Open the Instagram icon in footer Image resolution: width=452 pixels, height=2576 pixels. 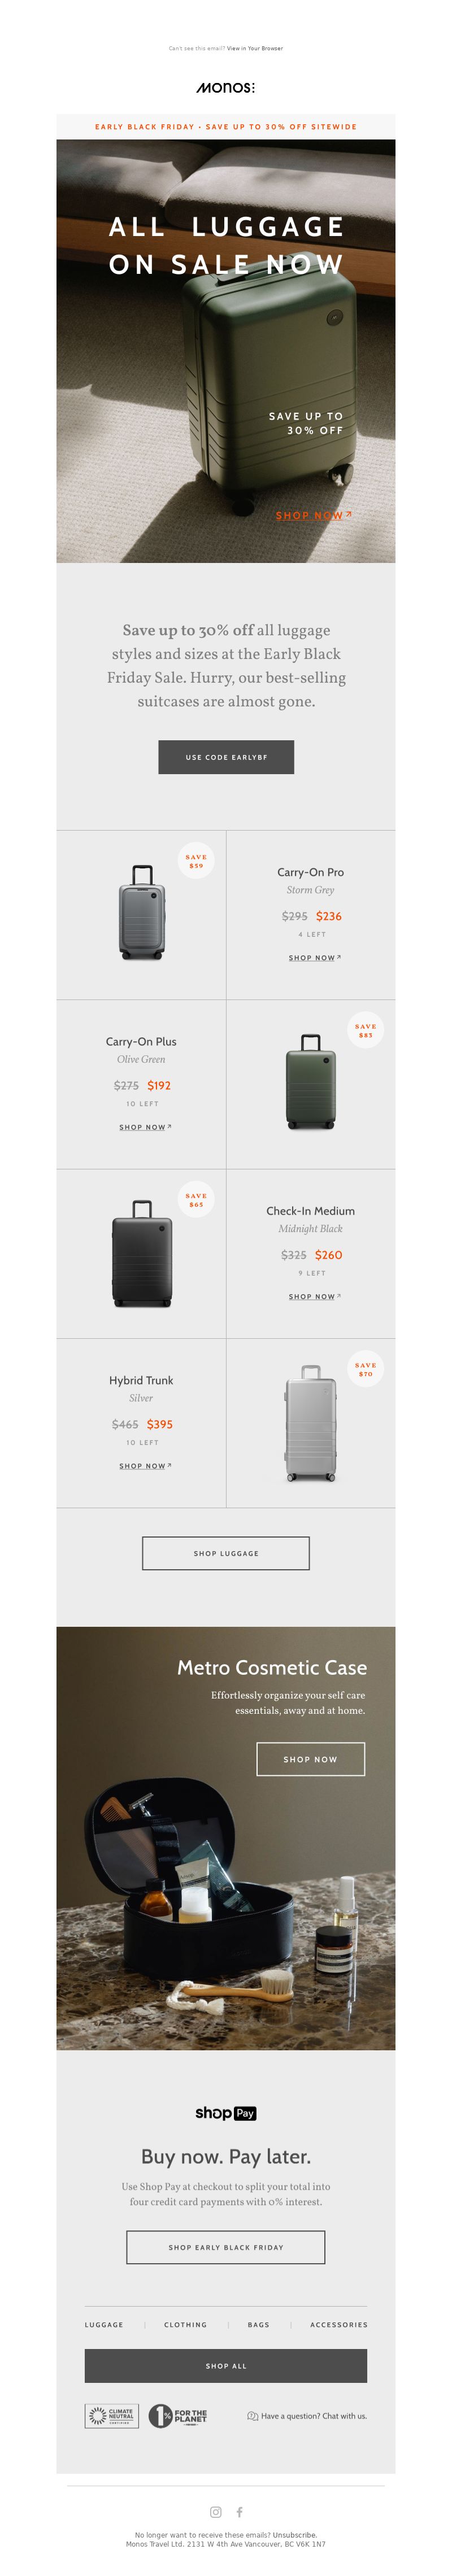pyautogui.click(x=215, y=2511)
